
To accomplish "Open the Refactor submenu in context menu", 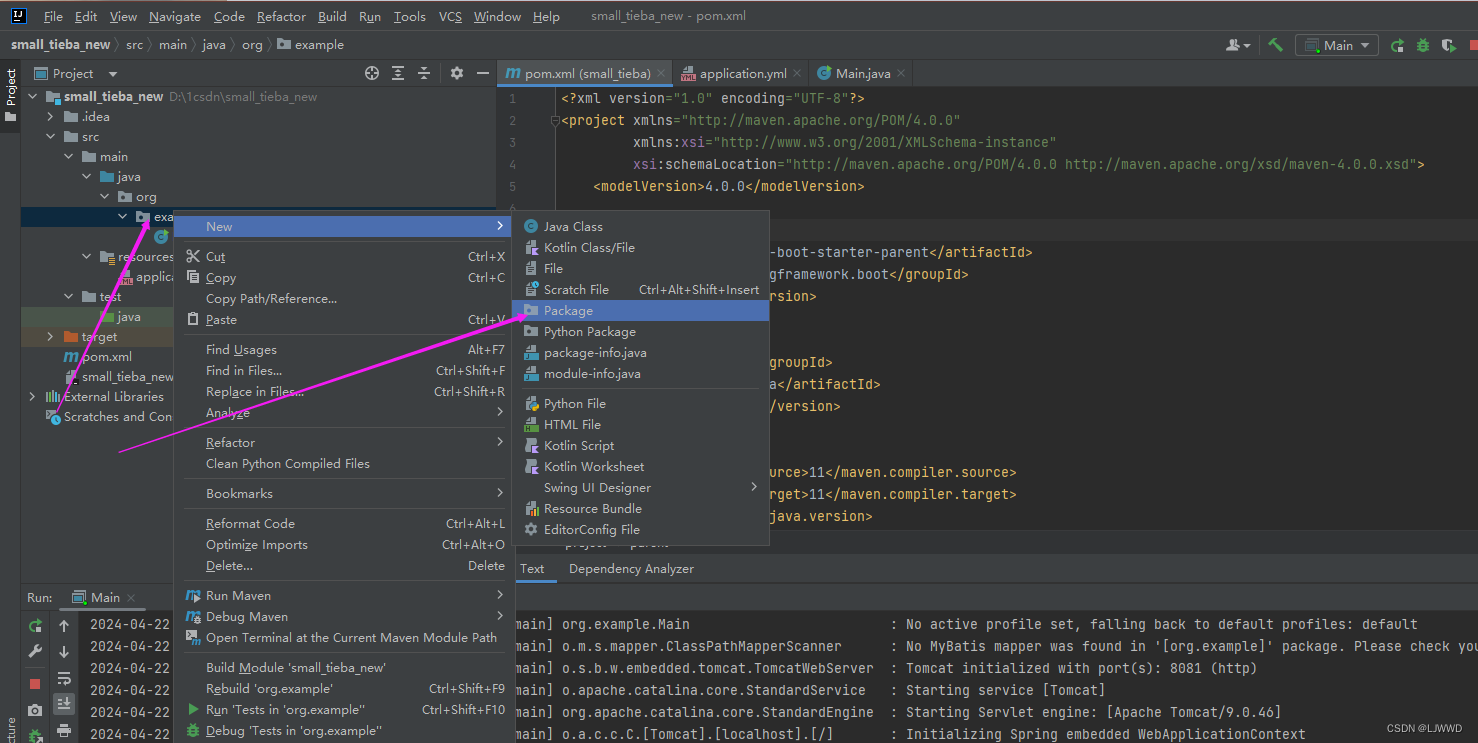I will click(x=342, y=443).
